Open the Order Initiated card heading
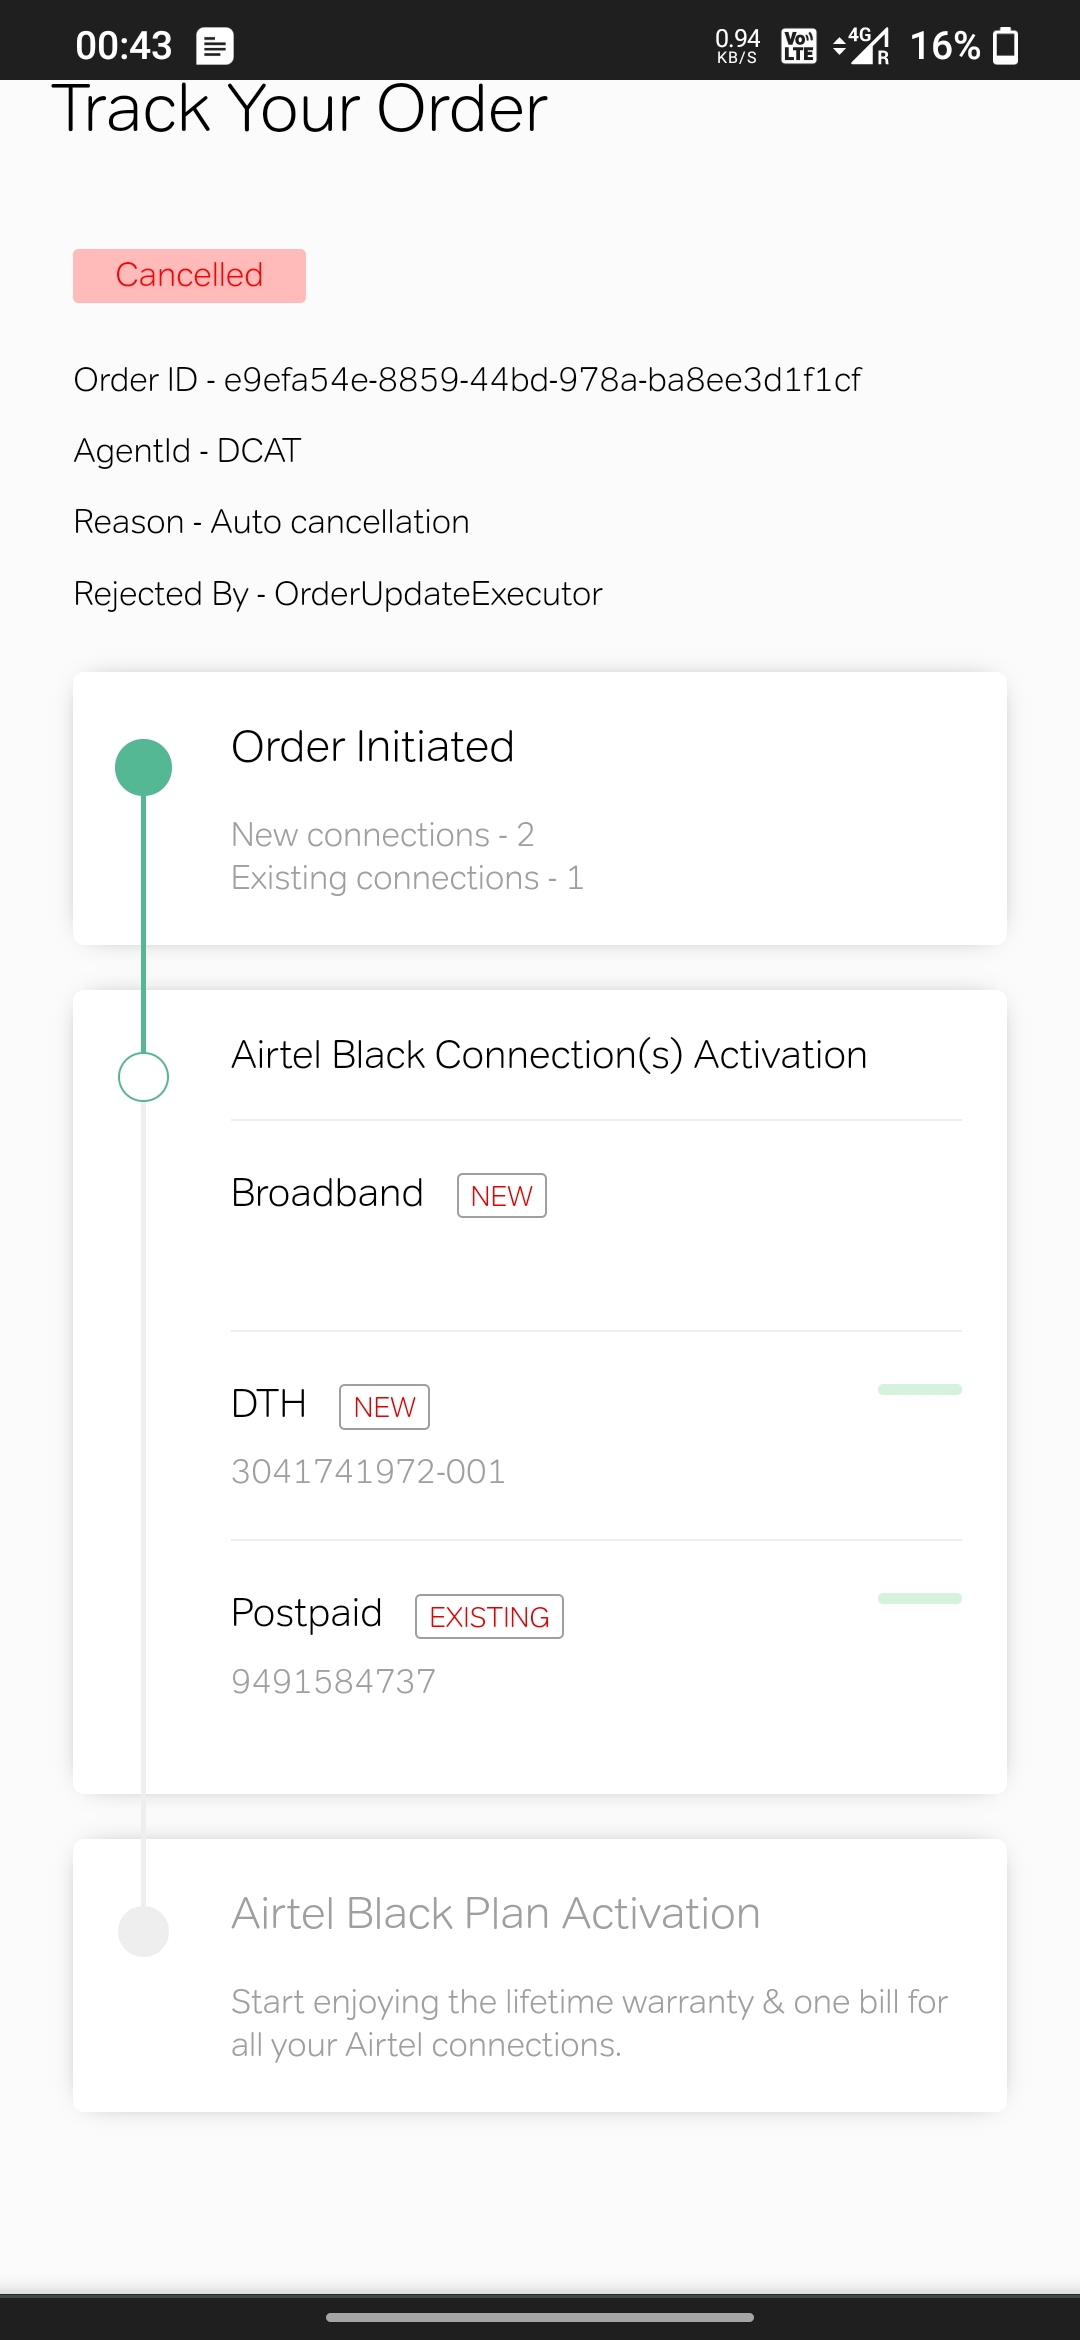Image resolution: width=1080 pixels, height=2340 pixels. (372, 747)
